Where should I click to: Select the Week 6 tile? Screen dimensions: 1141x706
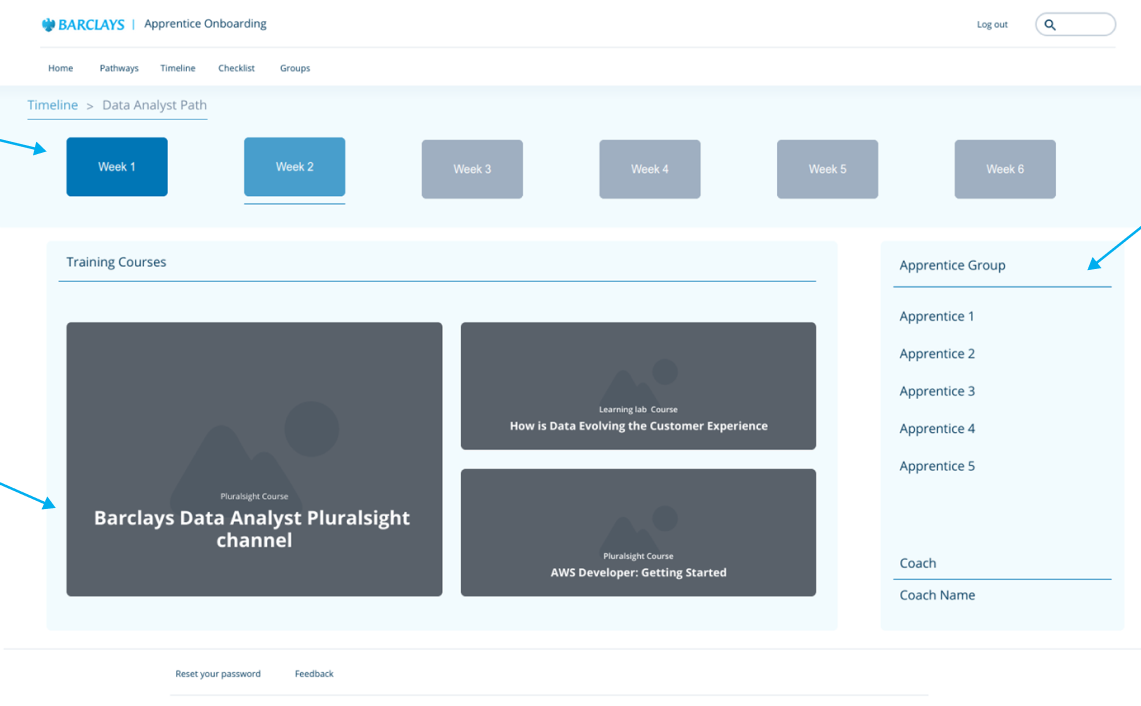(1005, 169)
